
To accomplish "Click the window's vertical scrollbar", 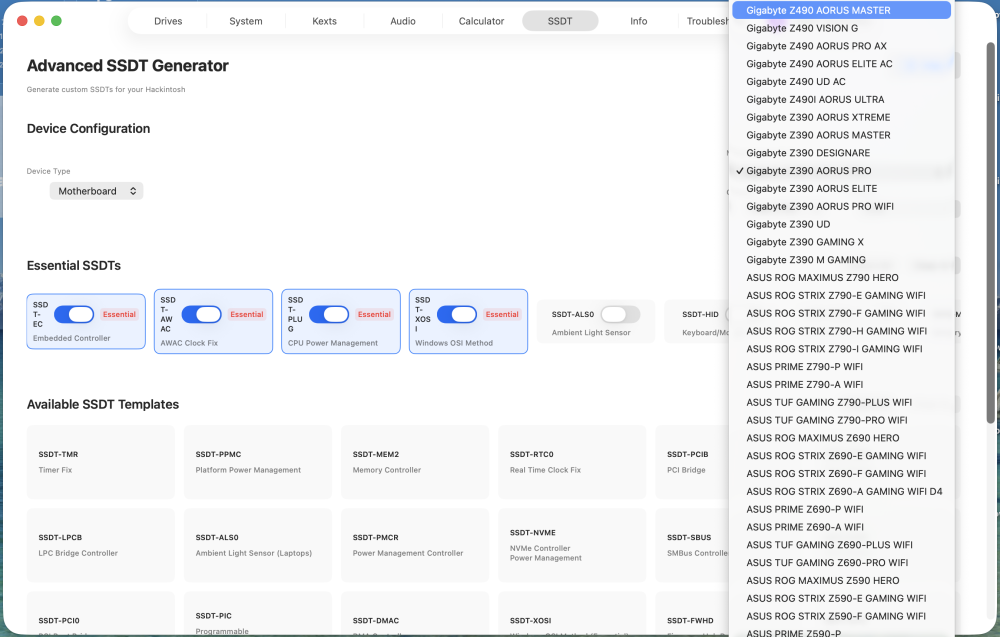I will 990,233.
